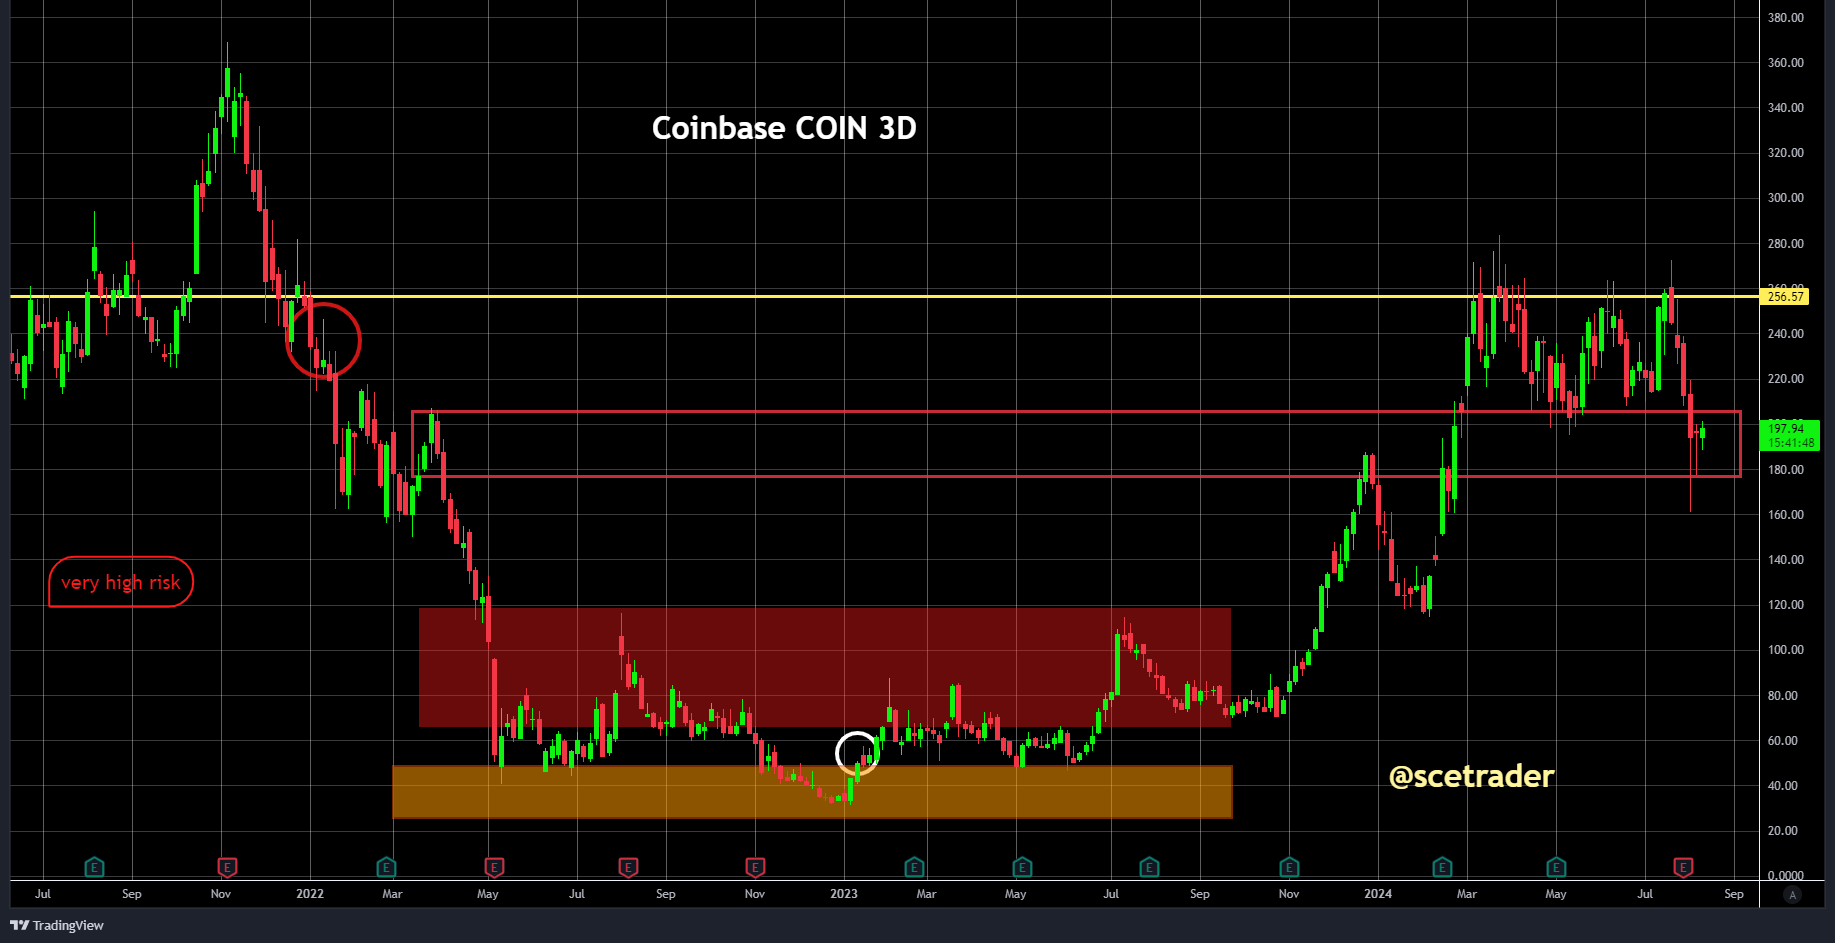Select the May 2024 green earnings marker
The width and height of the screenshot is (1835, 943).
click(x=1556, y=867)
